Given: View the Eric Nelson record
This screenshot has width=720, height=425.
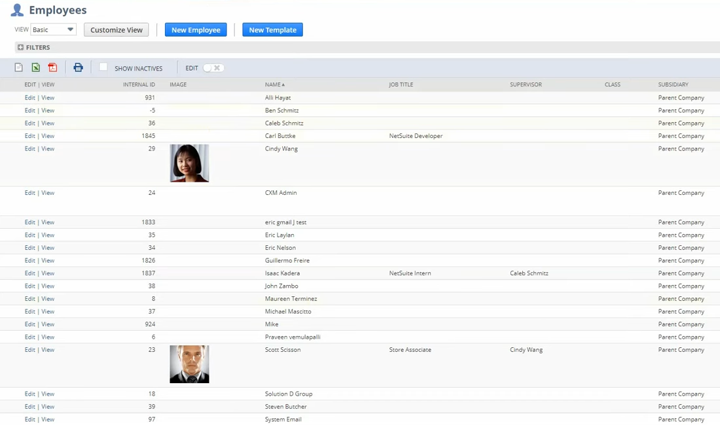Looking at the screenshot, I should tap(48, 248).
